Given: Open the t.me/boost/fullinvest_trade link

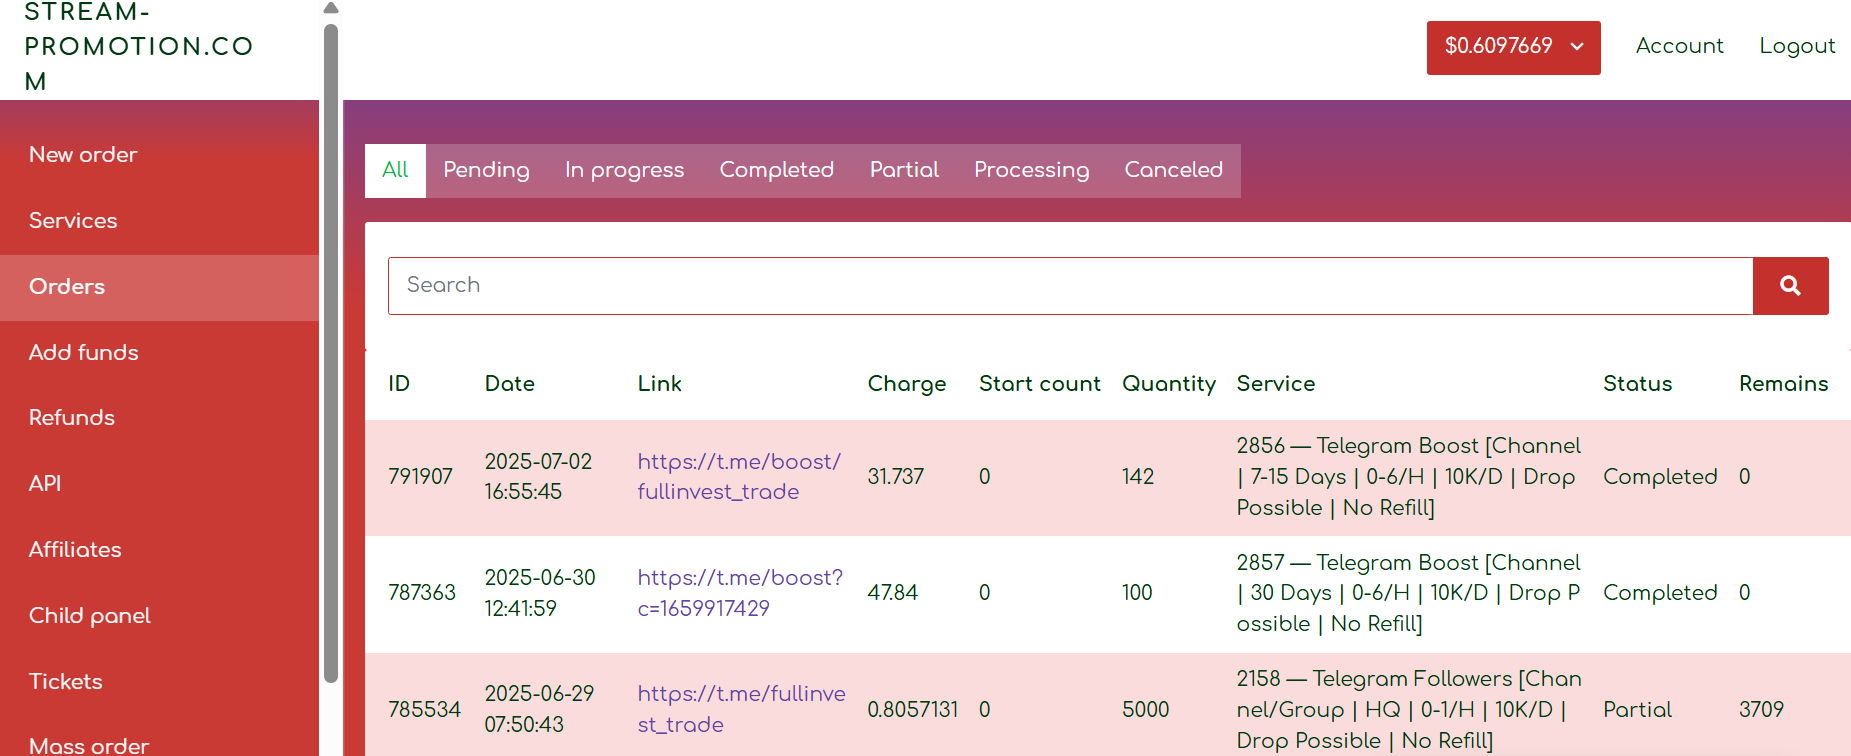Looking at the screenshot, I should tap(739, 477).
